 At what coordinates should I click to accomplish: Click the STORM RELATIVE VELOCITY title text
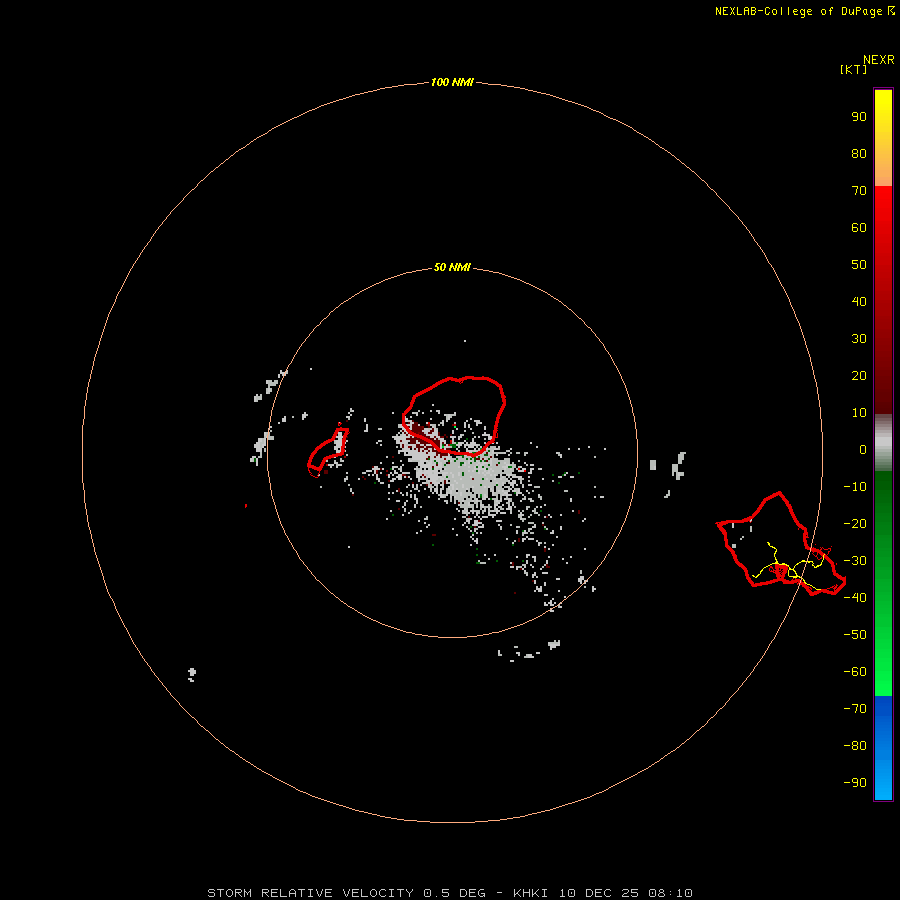(310, 893)
